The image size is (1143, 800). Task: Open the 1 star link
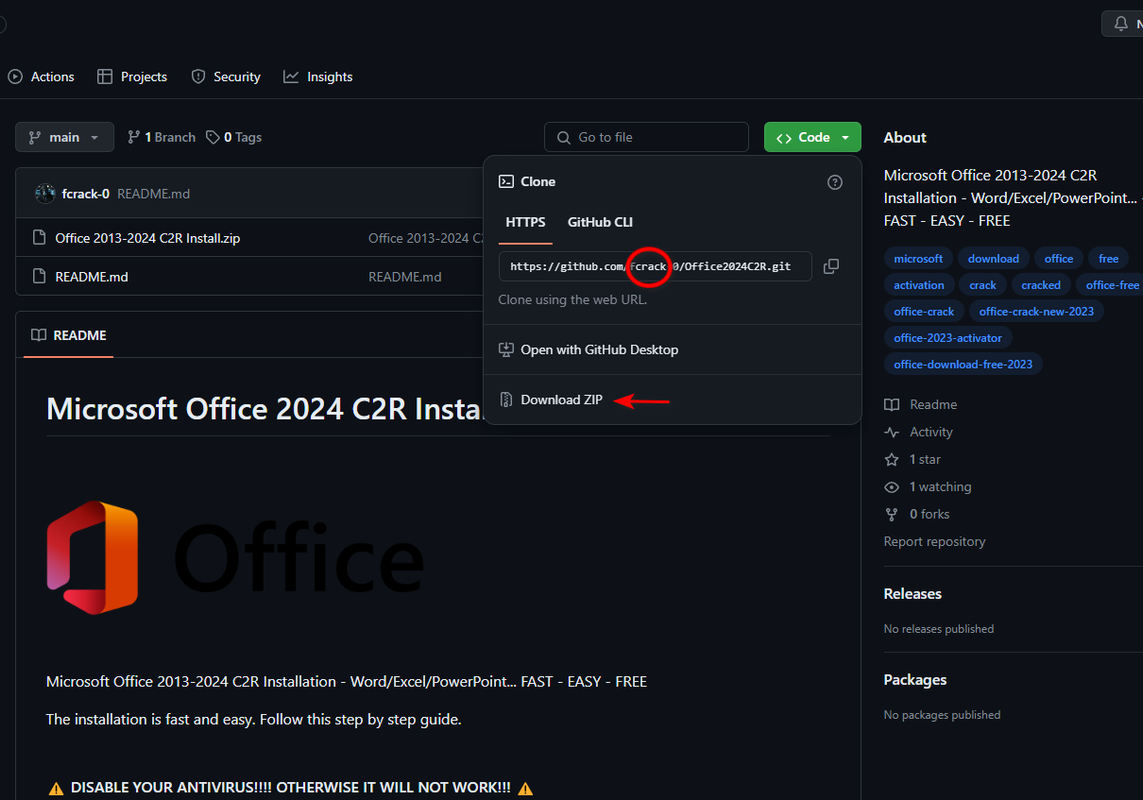(x=925, y=459)
